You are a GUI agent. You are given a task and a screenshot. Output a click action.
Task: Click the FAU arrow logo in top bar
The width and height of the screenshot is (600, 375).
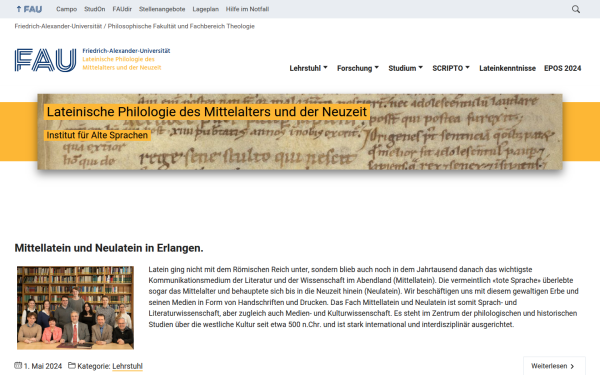pos(29,9)
